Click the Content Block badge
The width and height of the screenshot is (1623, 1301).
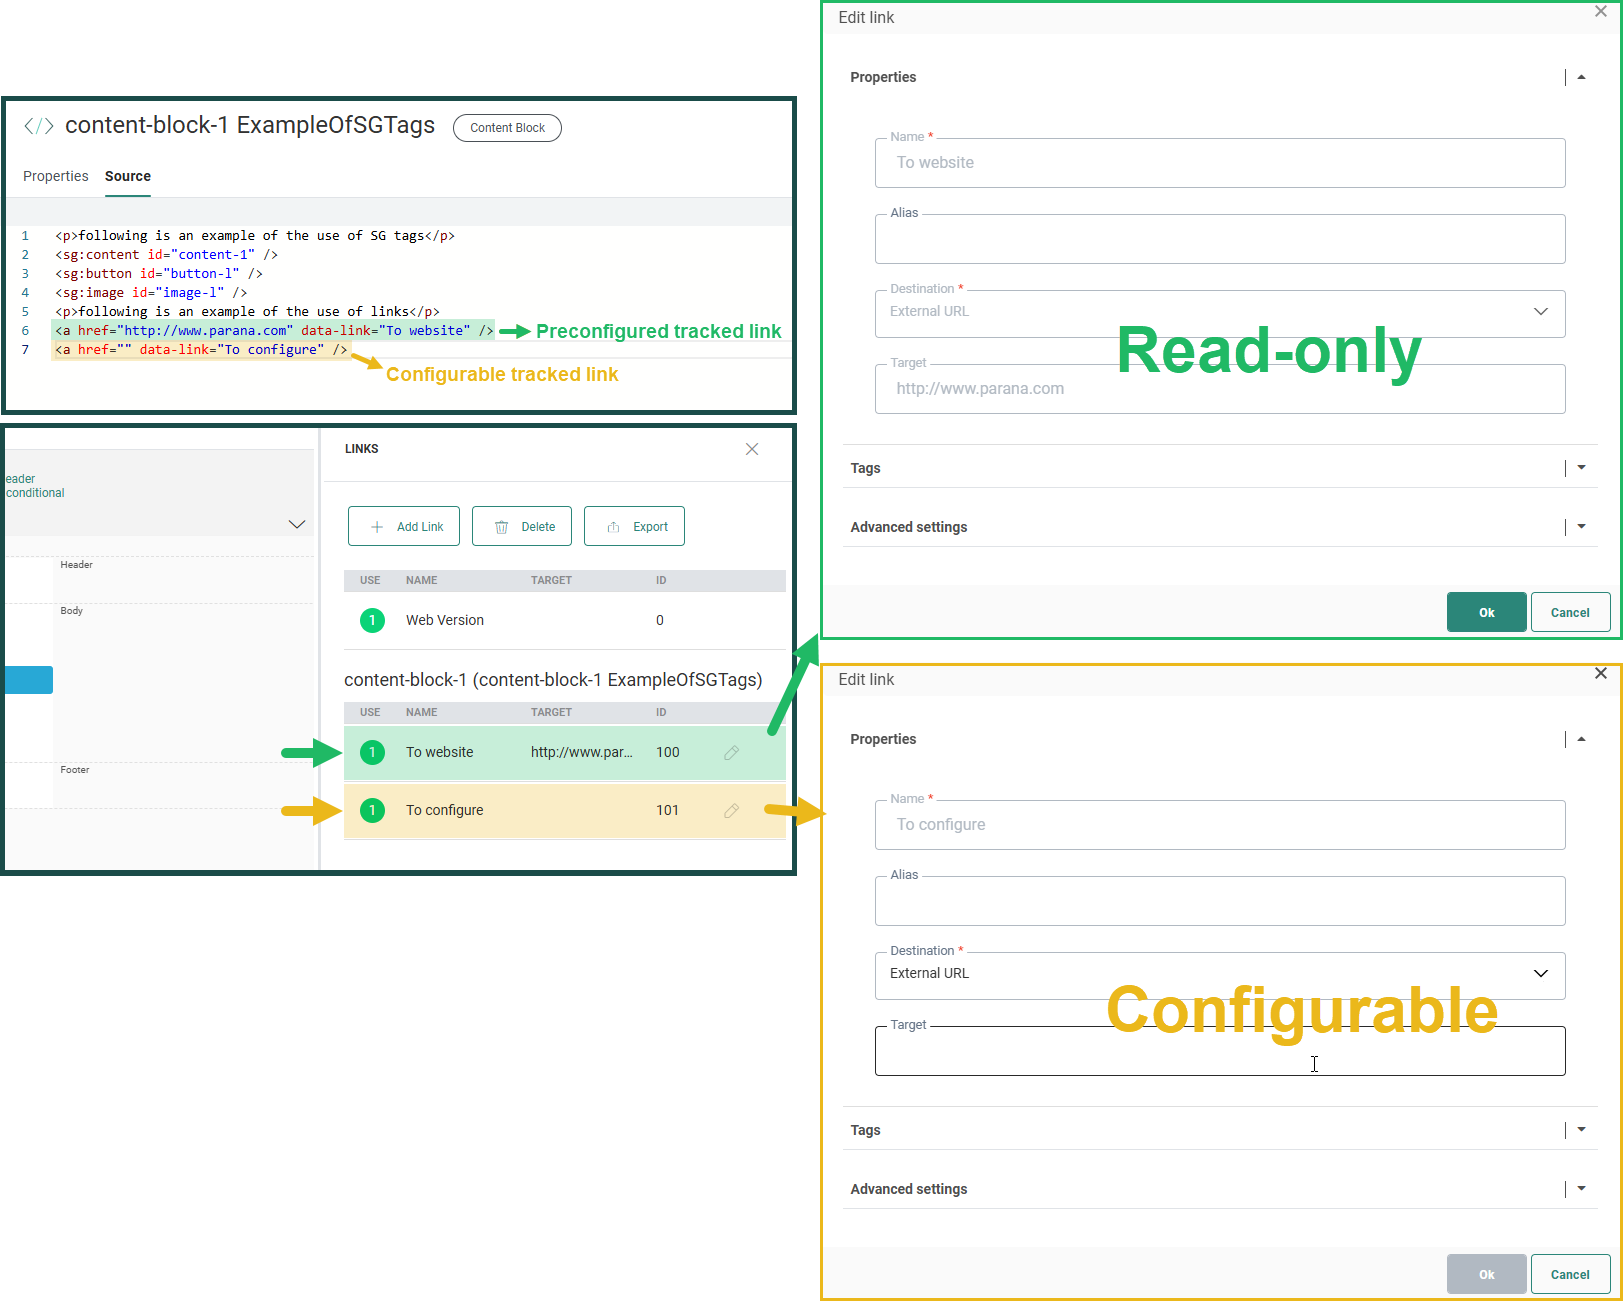click(507, 128)
